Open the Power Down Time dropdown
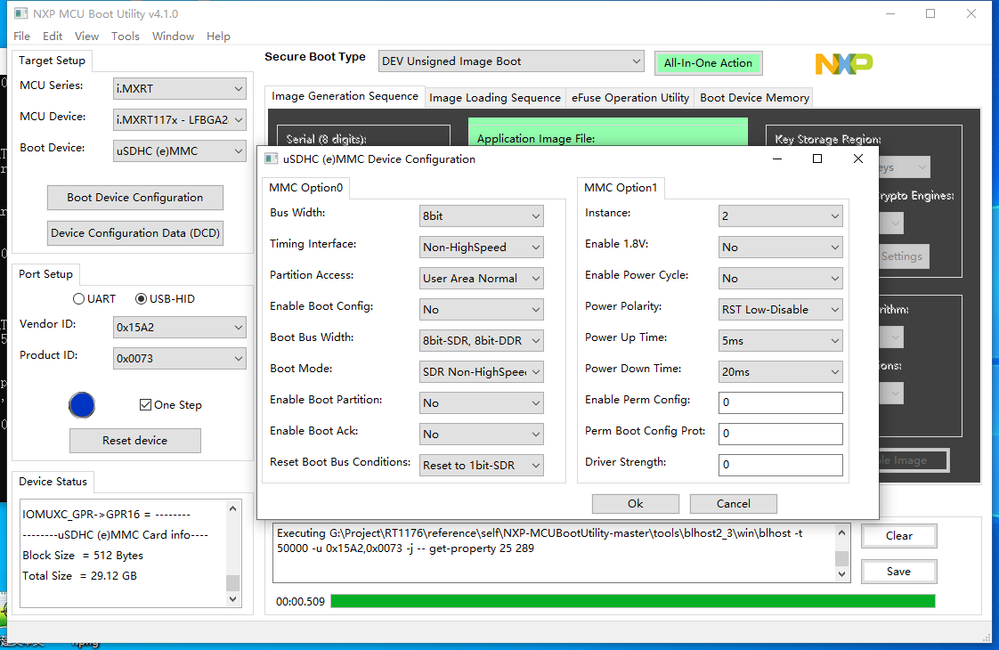 tap(780, 372)
